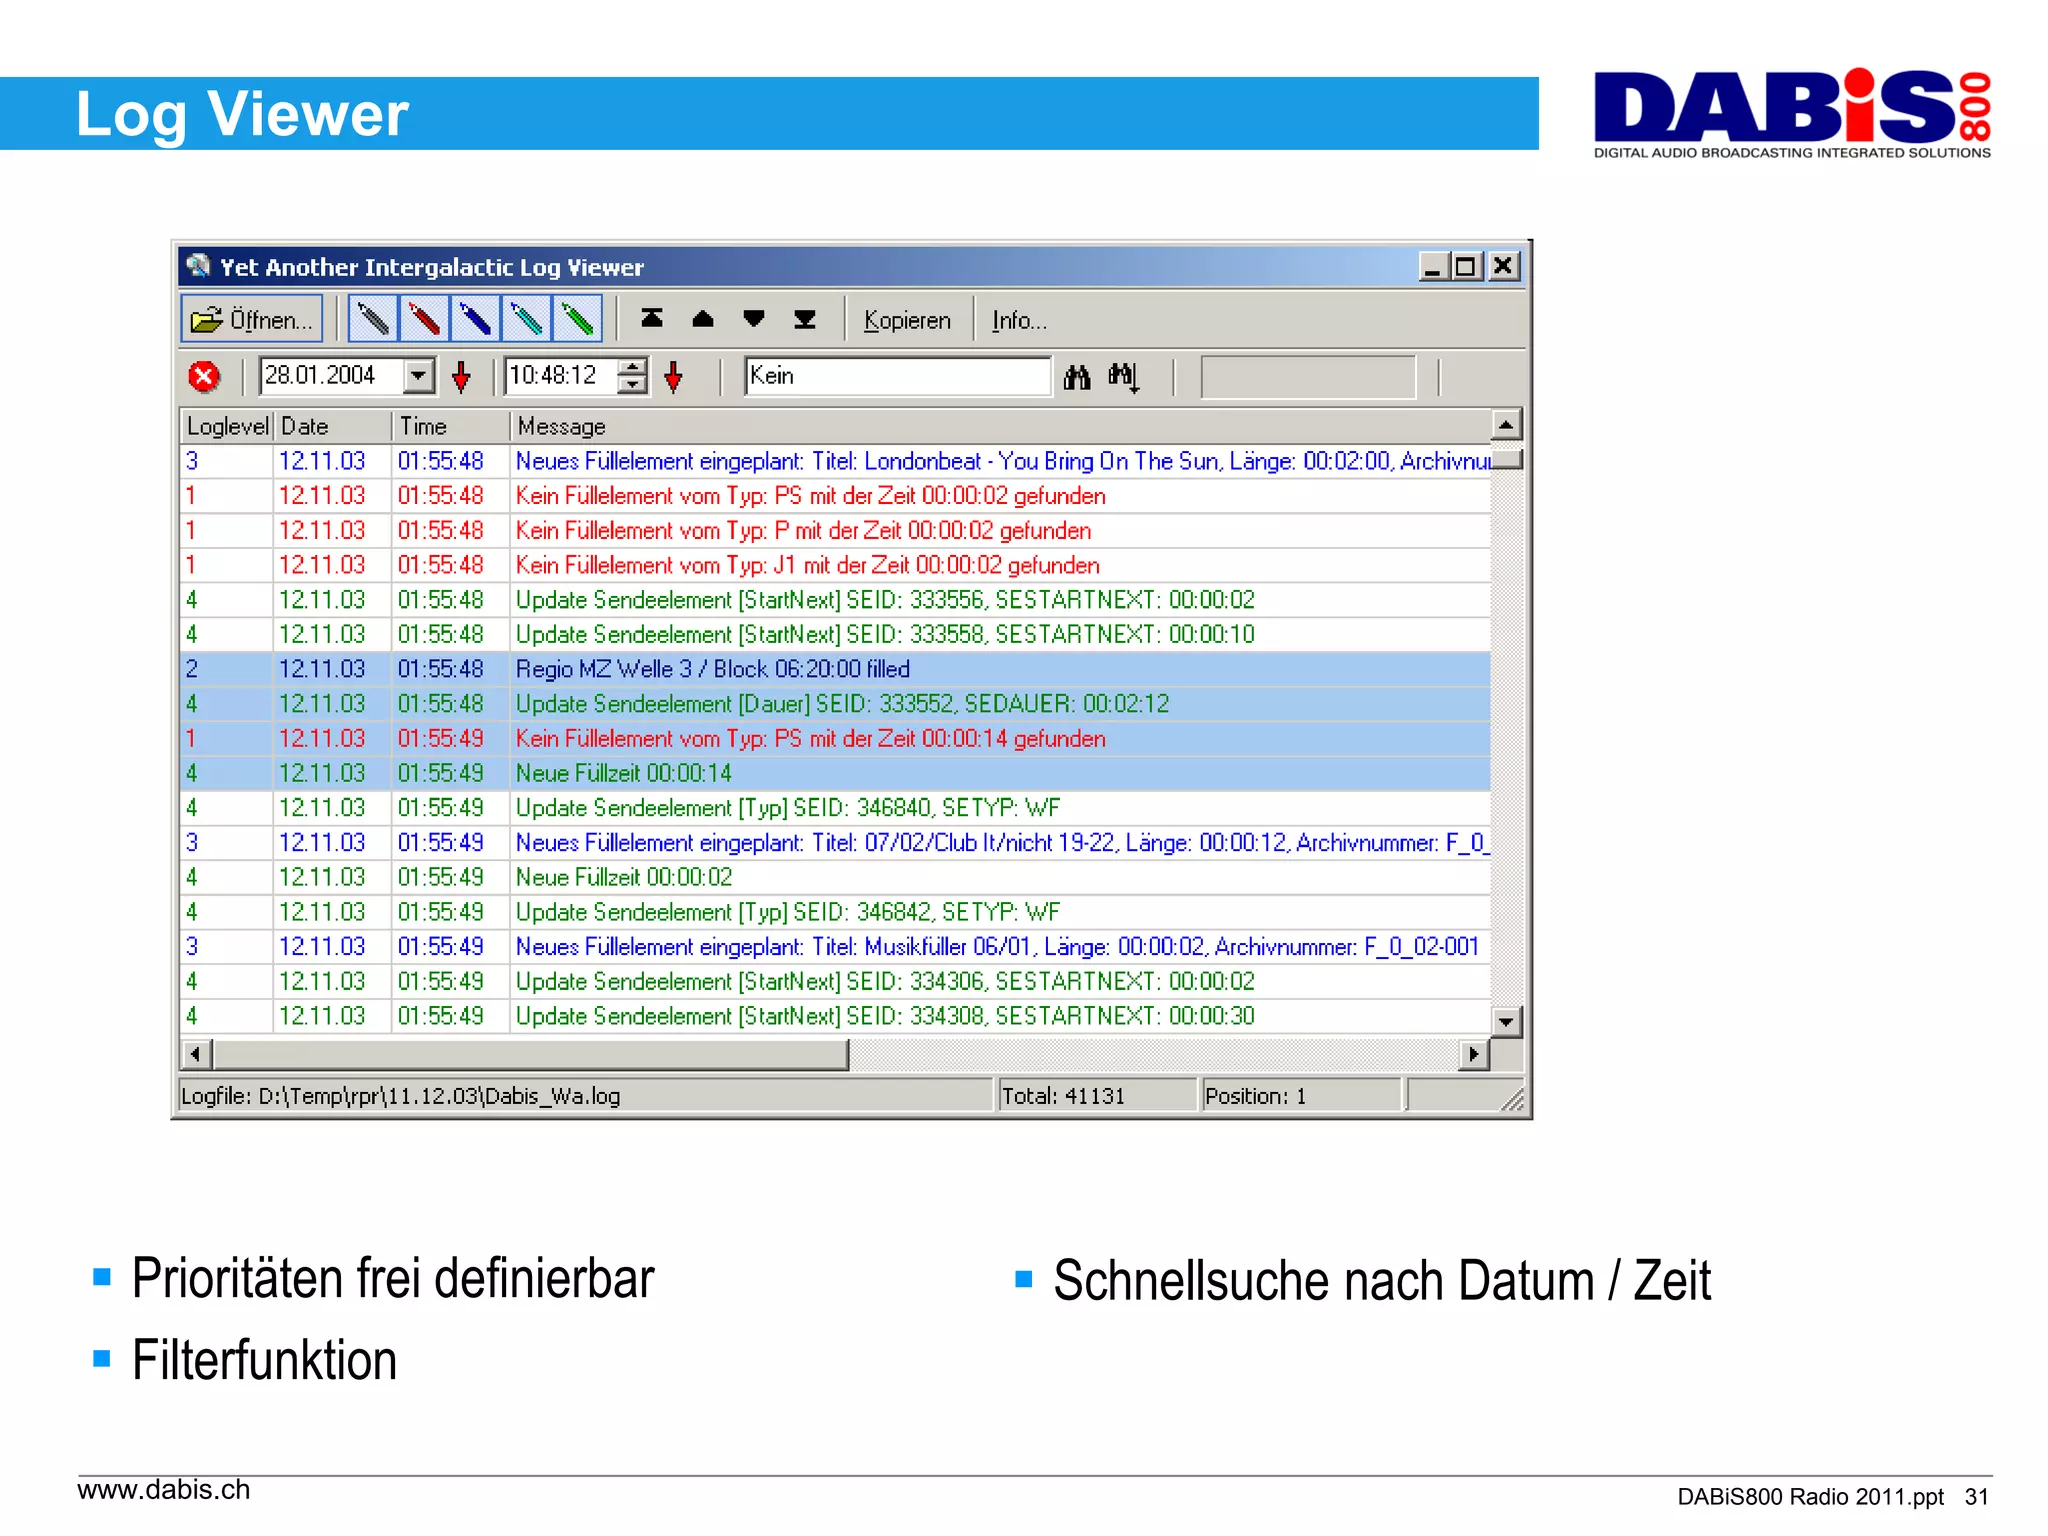Screen dimensions: 2048x1536
Task: Click the Date column header
Action: [332, 426]
